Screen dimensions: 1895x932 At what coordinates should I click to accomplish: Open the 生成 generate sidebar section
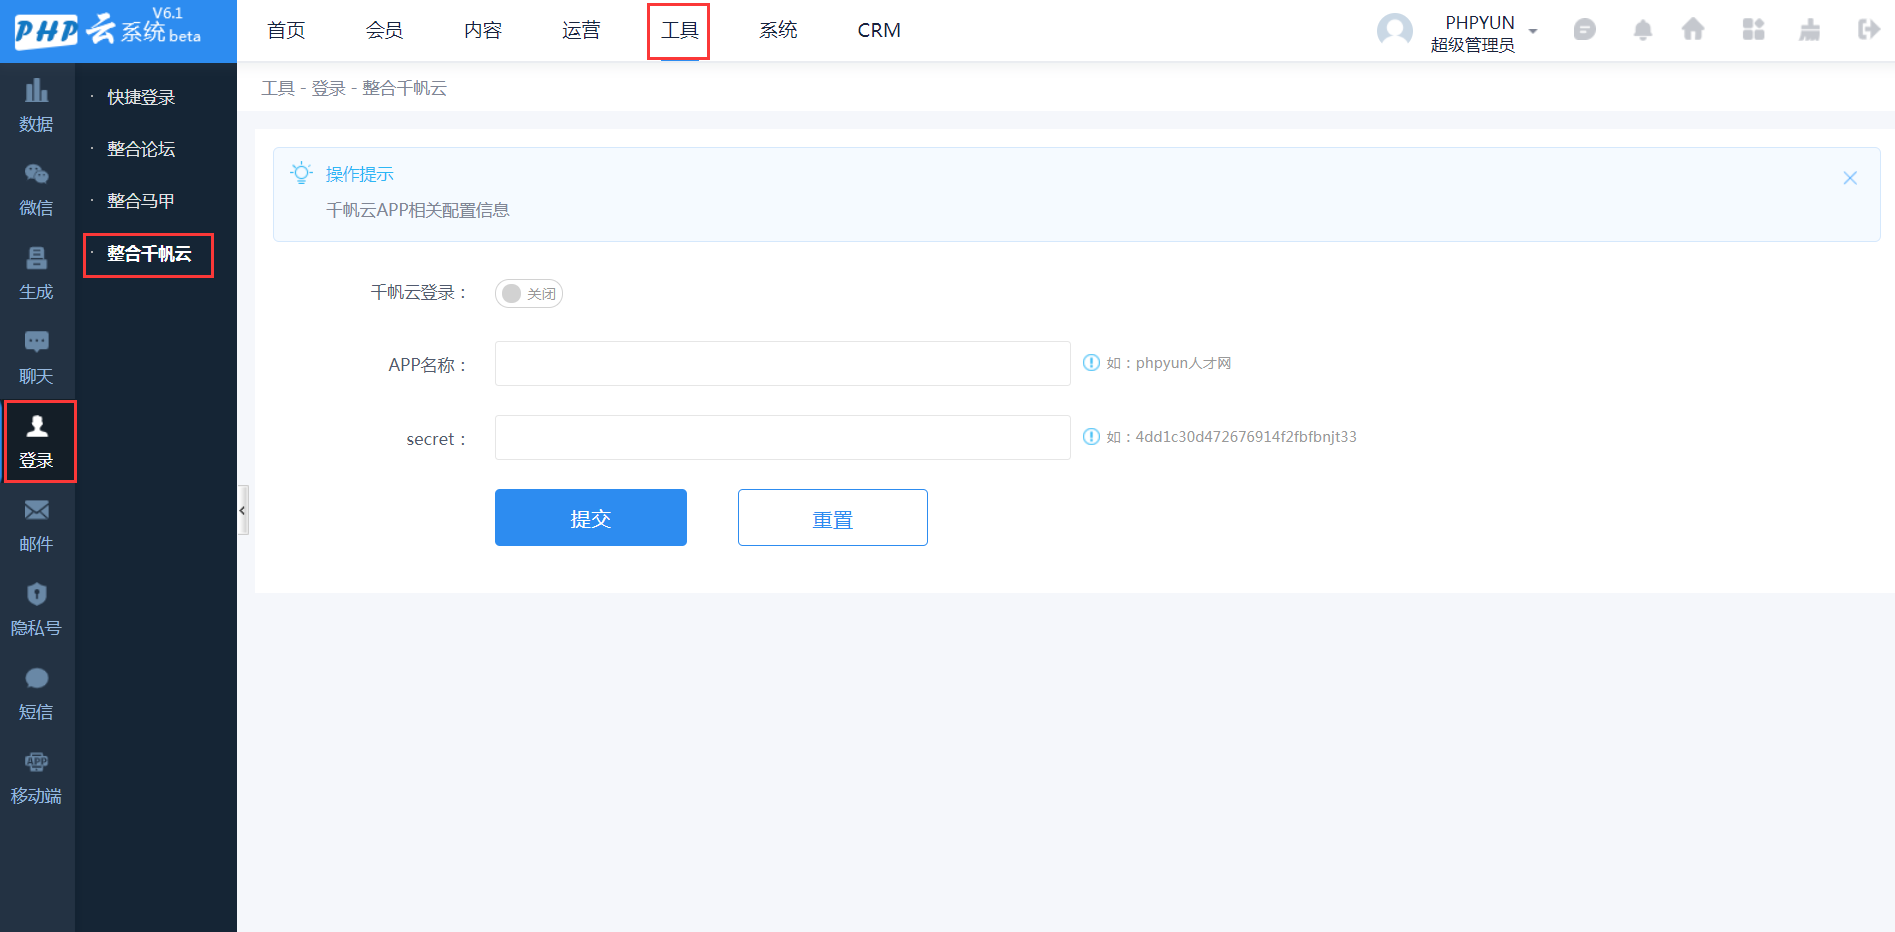click(x=37, y=274)
